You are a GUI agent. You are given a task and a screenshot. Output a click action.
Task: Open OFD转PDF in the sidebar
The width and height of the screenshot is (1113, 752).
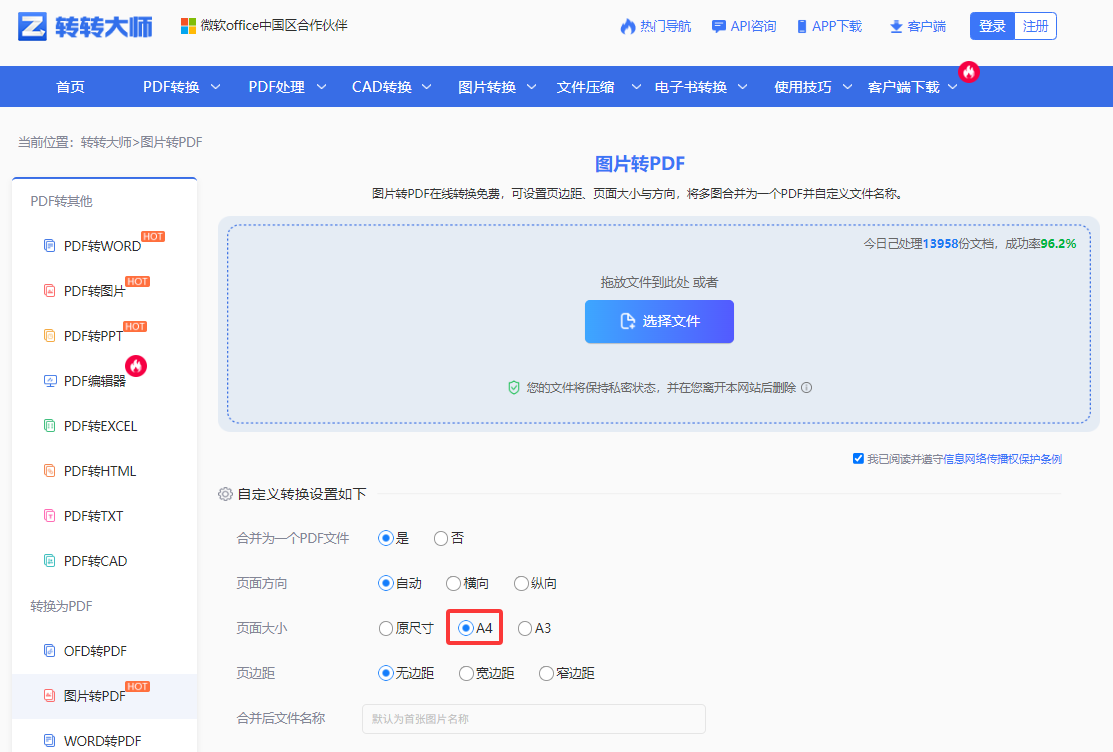pyautogui.click(x=95, y=651)
